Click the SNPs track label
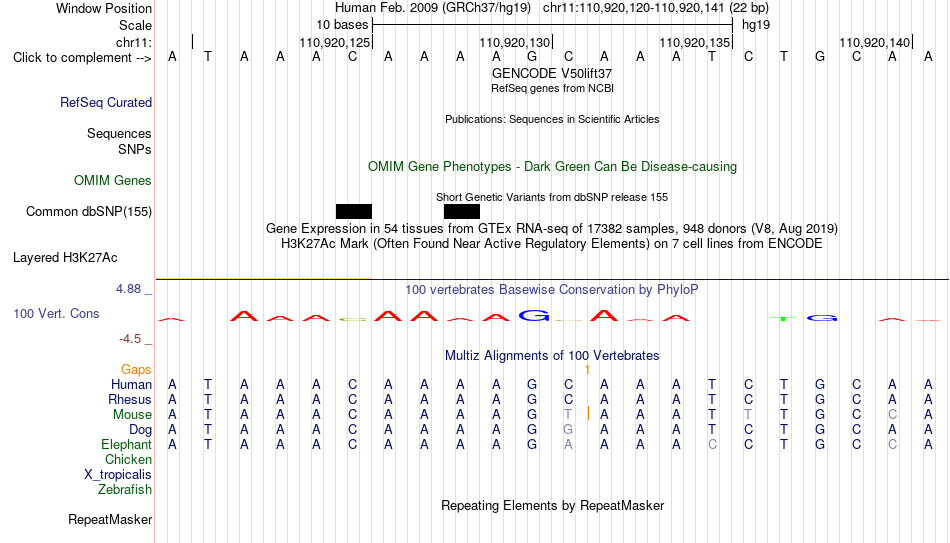Viewport: 950px width, 543px height. point(135,149)
